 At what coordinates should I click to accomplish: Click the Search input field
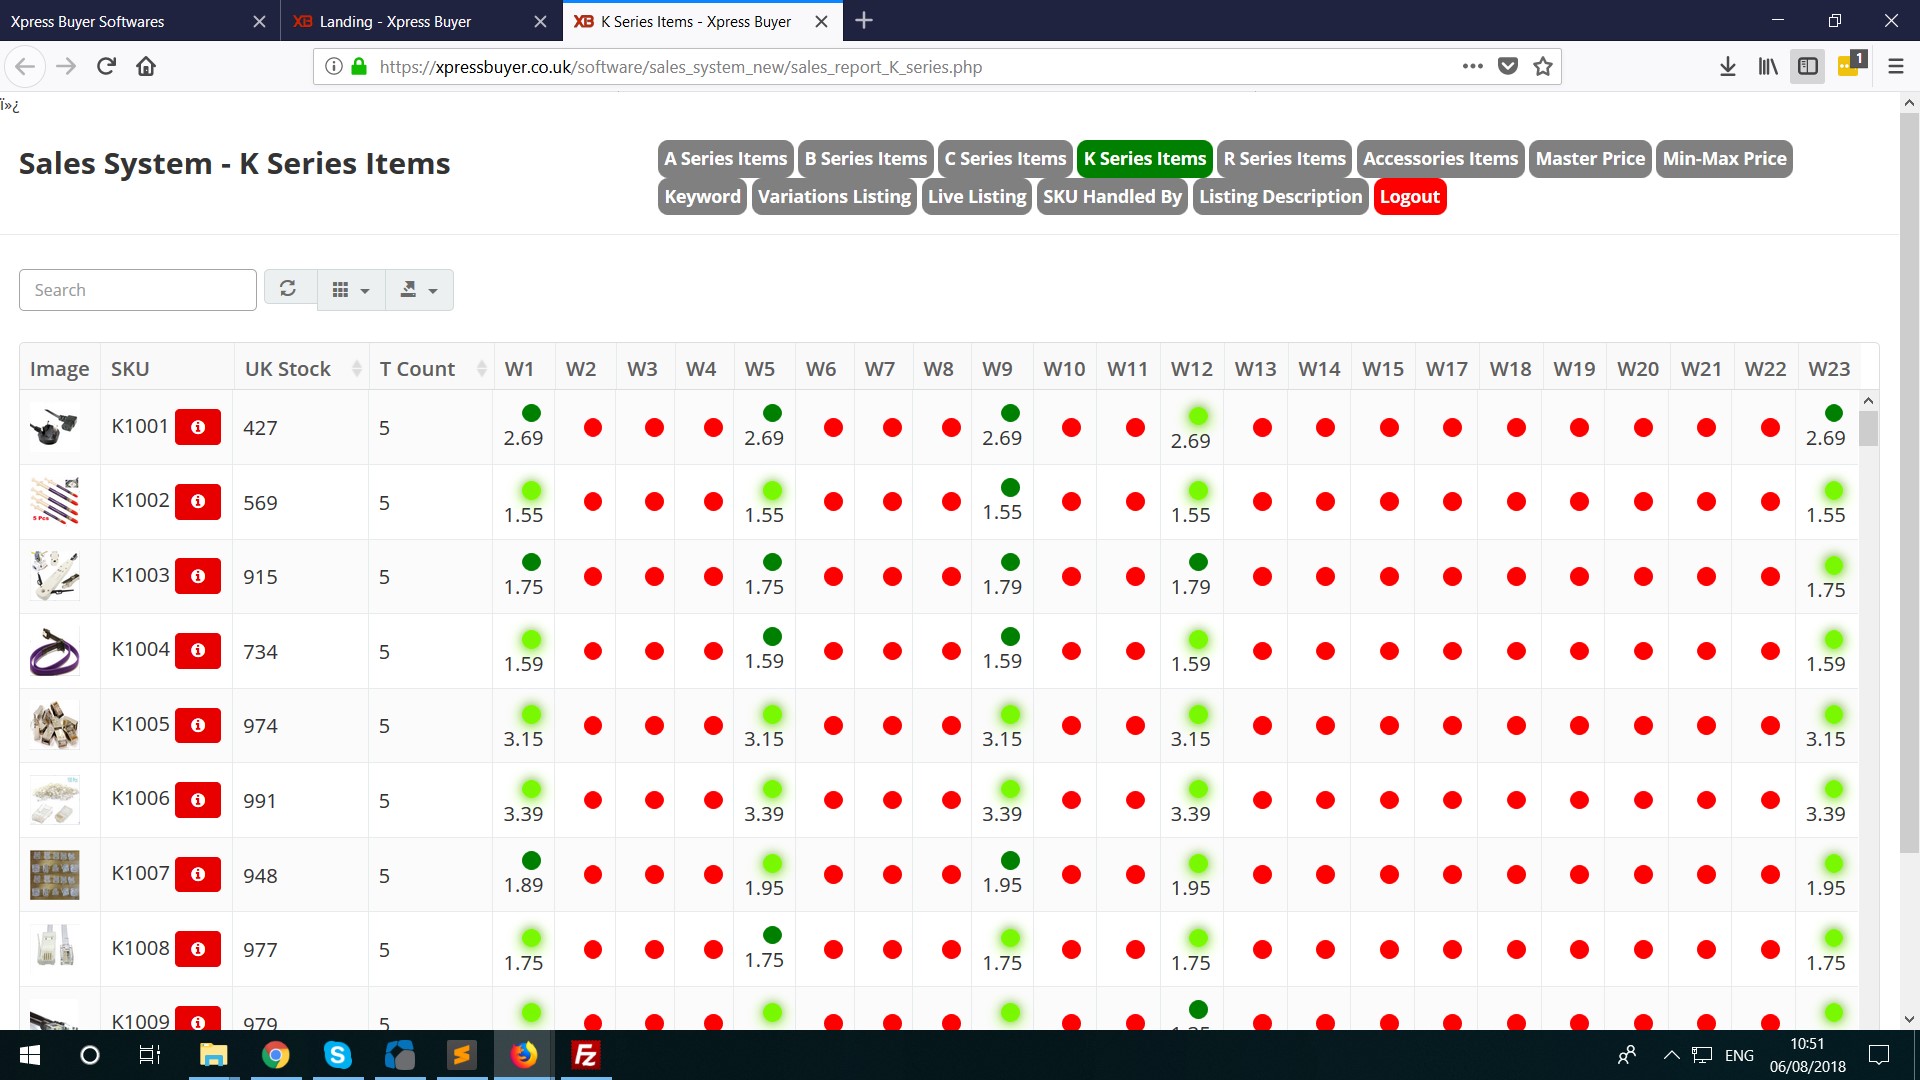coord(138,290)
